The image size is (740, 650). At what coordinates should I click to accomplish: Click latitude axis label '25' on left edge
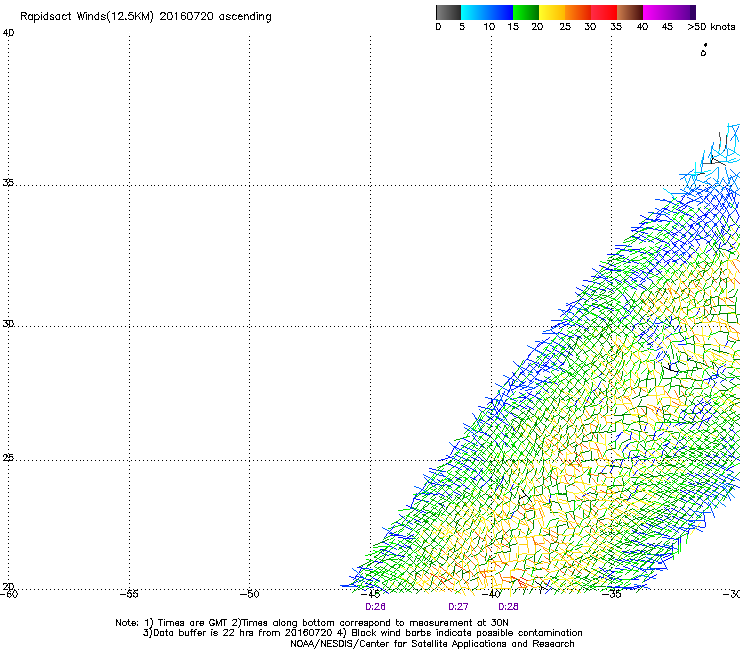(x=8, y=458)
